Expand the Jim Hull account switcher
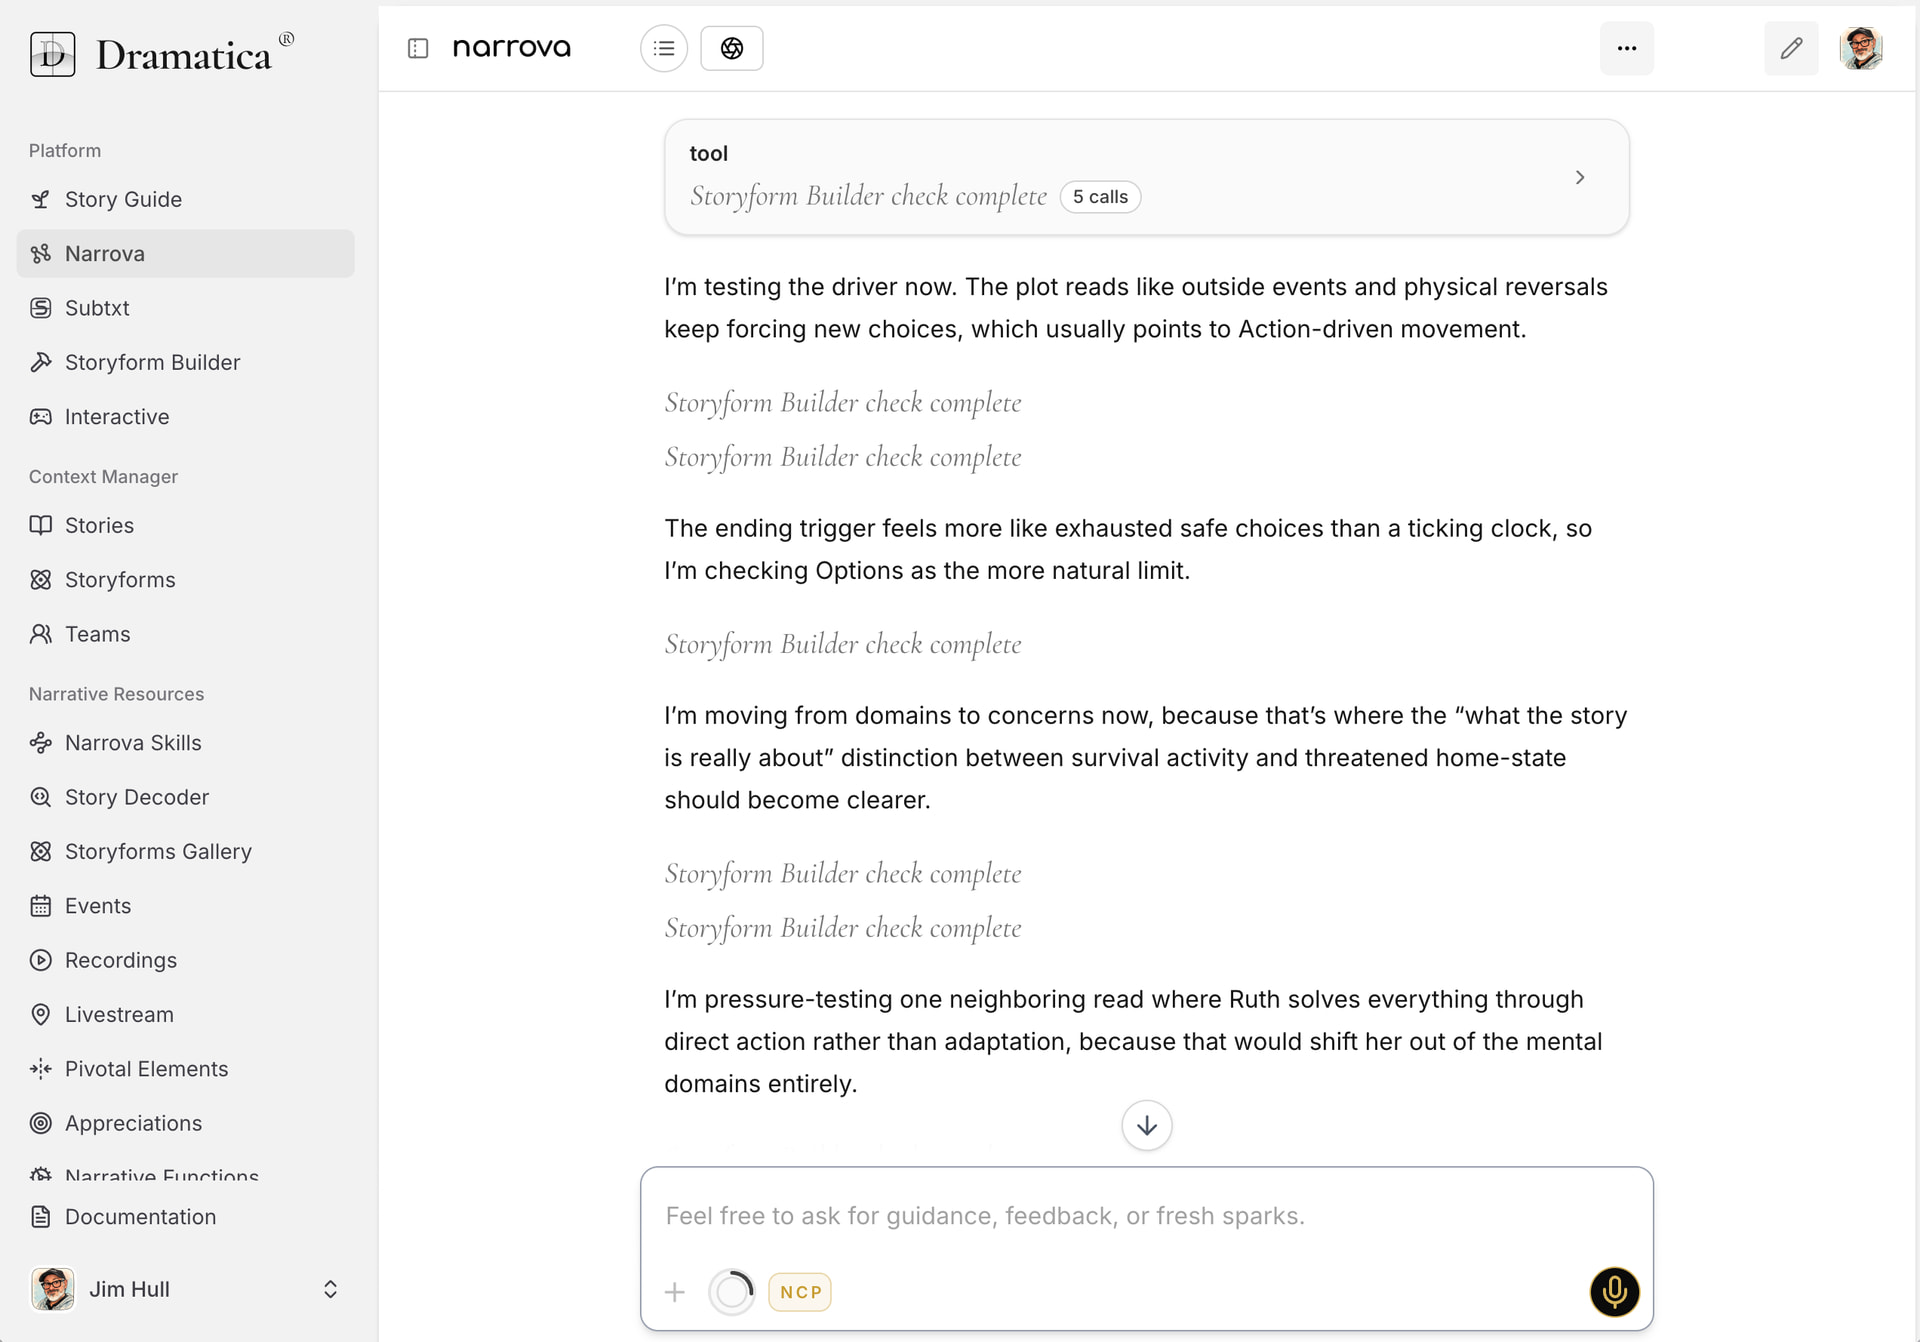Image resolution: width=1920 pixels, height=1342 pixels. [330, 1289]
